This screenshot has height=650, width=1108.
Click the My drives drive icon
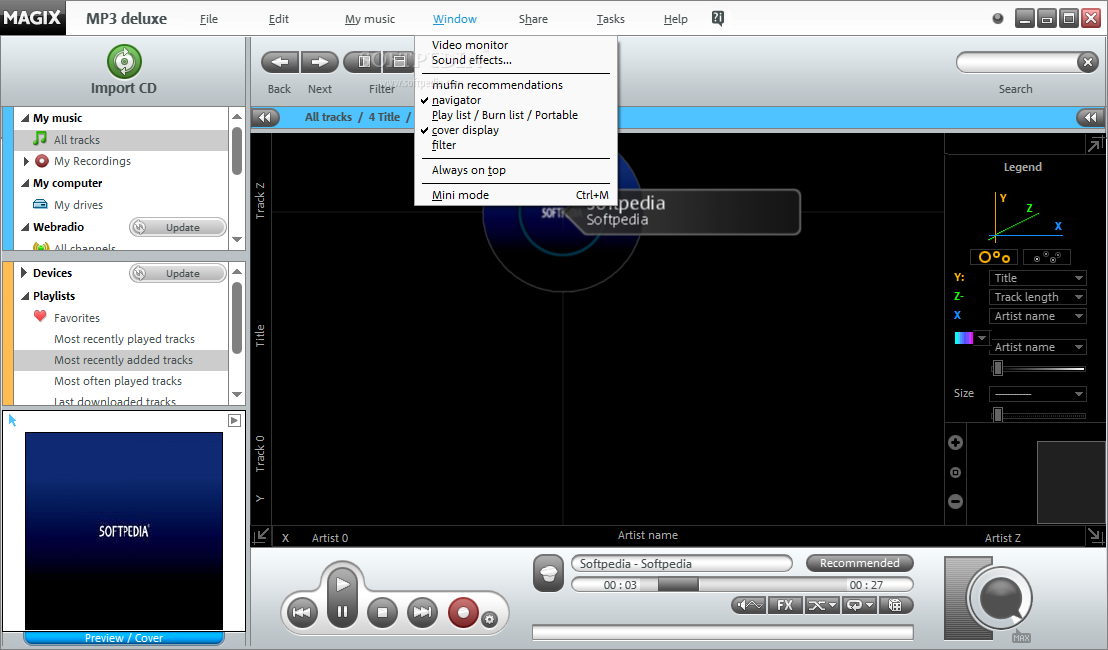coord(40,204)
